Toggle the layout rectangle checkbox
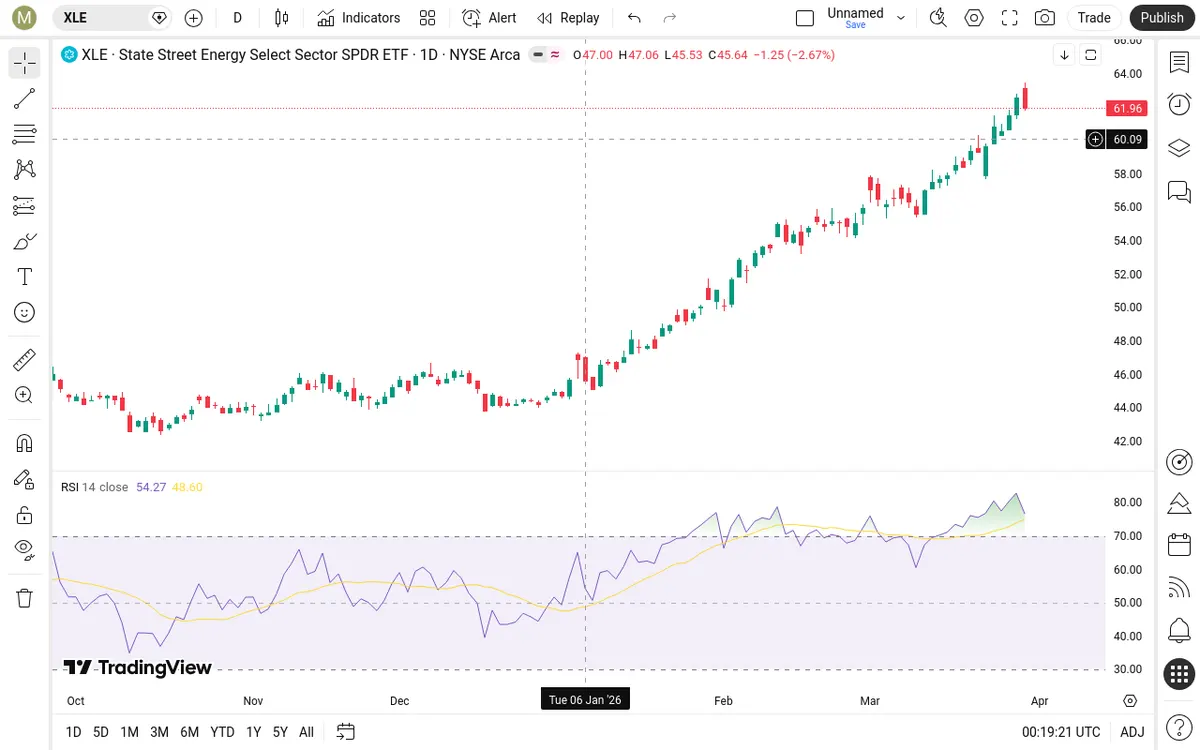 (x=805, y=18)
